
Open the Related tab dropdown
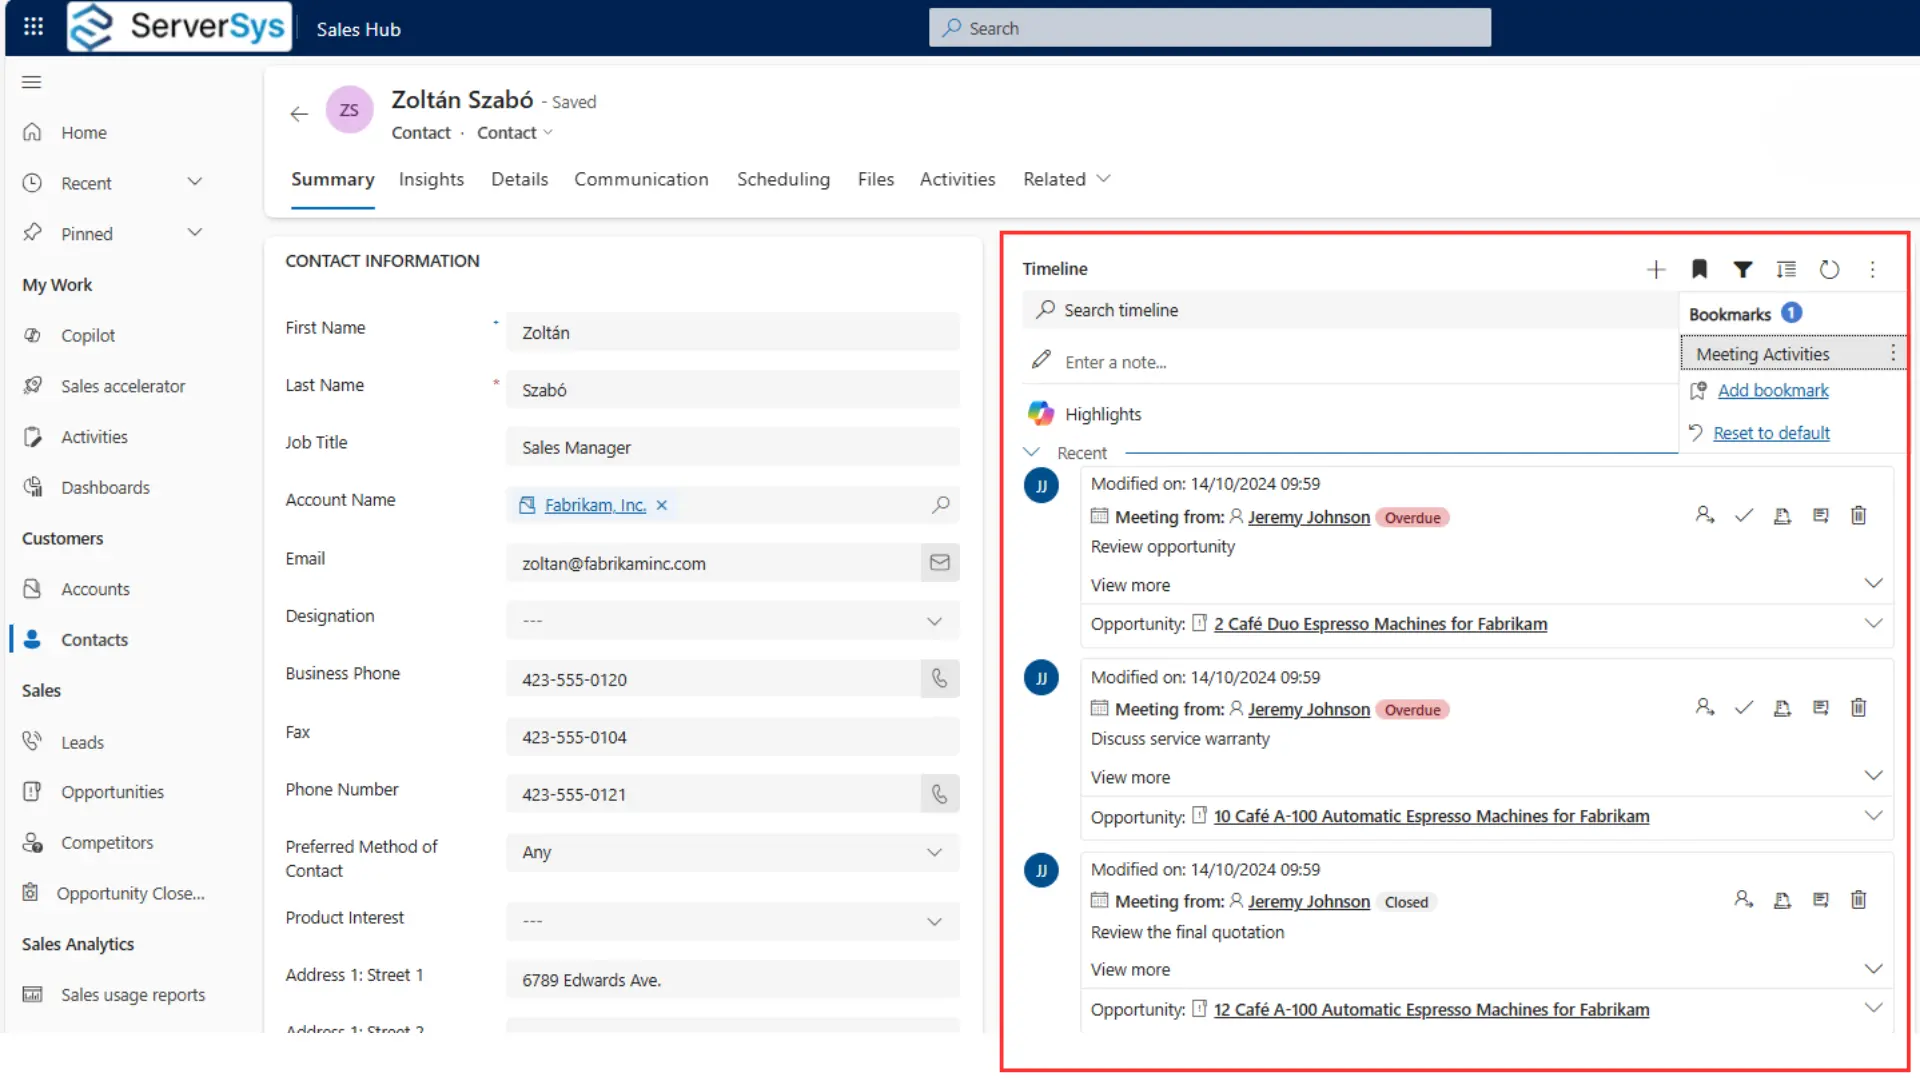tap(1067, 180)
